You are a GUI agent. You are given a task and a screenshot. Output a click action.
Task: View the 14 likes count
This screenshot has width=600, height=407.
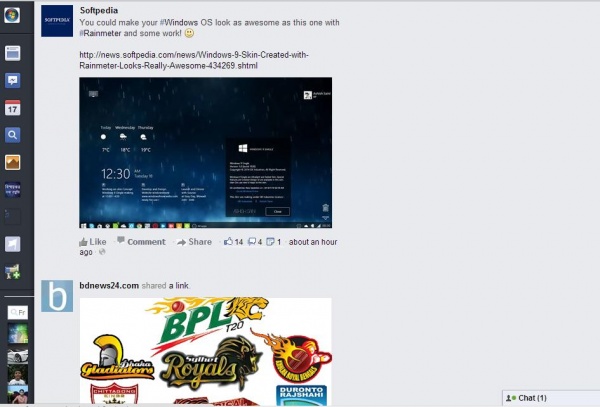[233, 242]
